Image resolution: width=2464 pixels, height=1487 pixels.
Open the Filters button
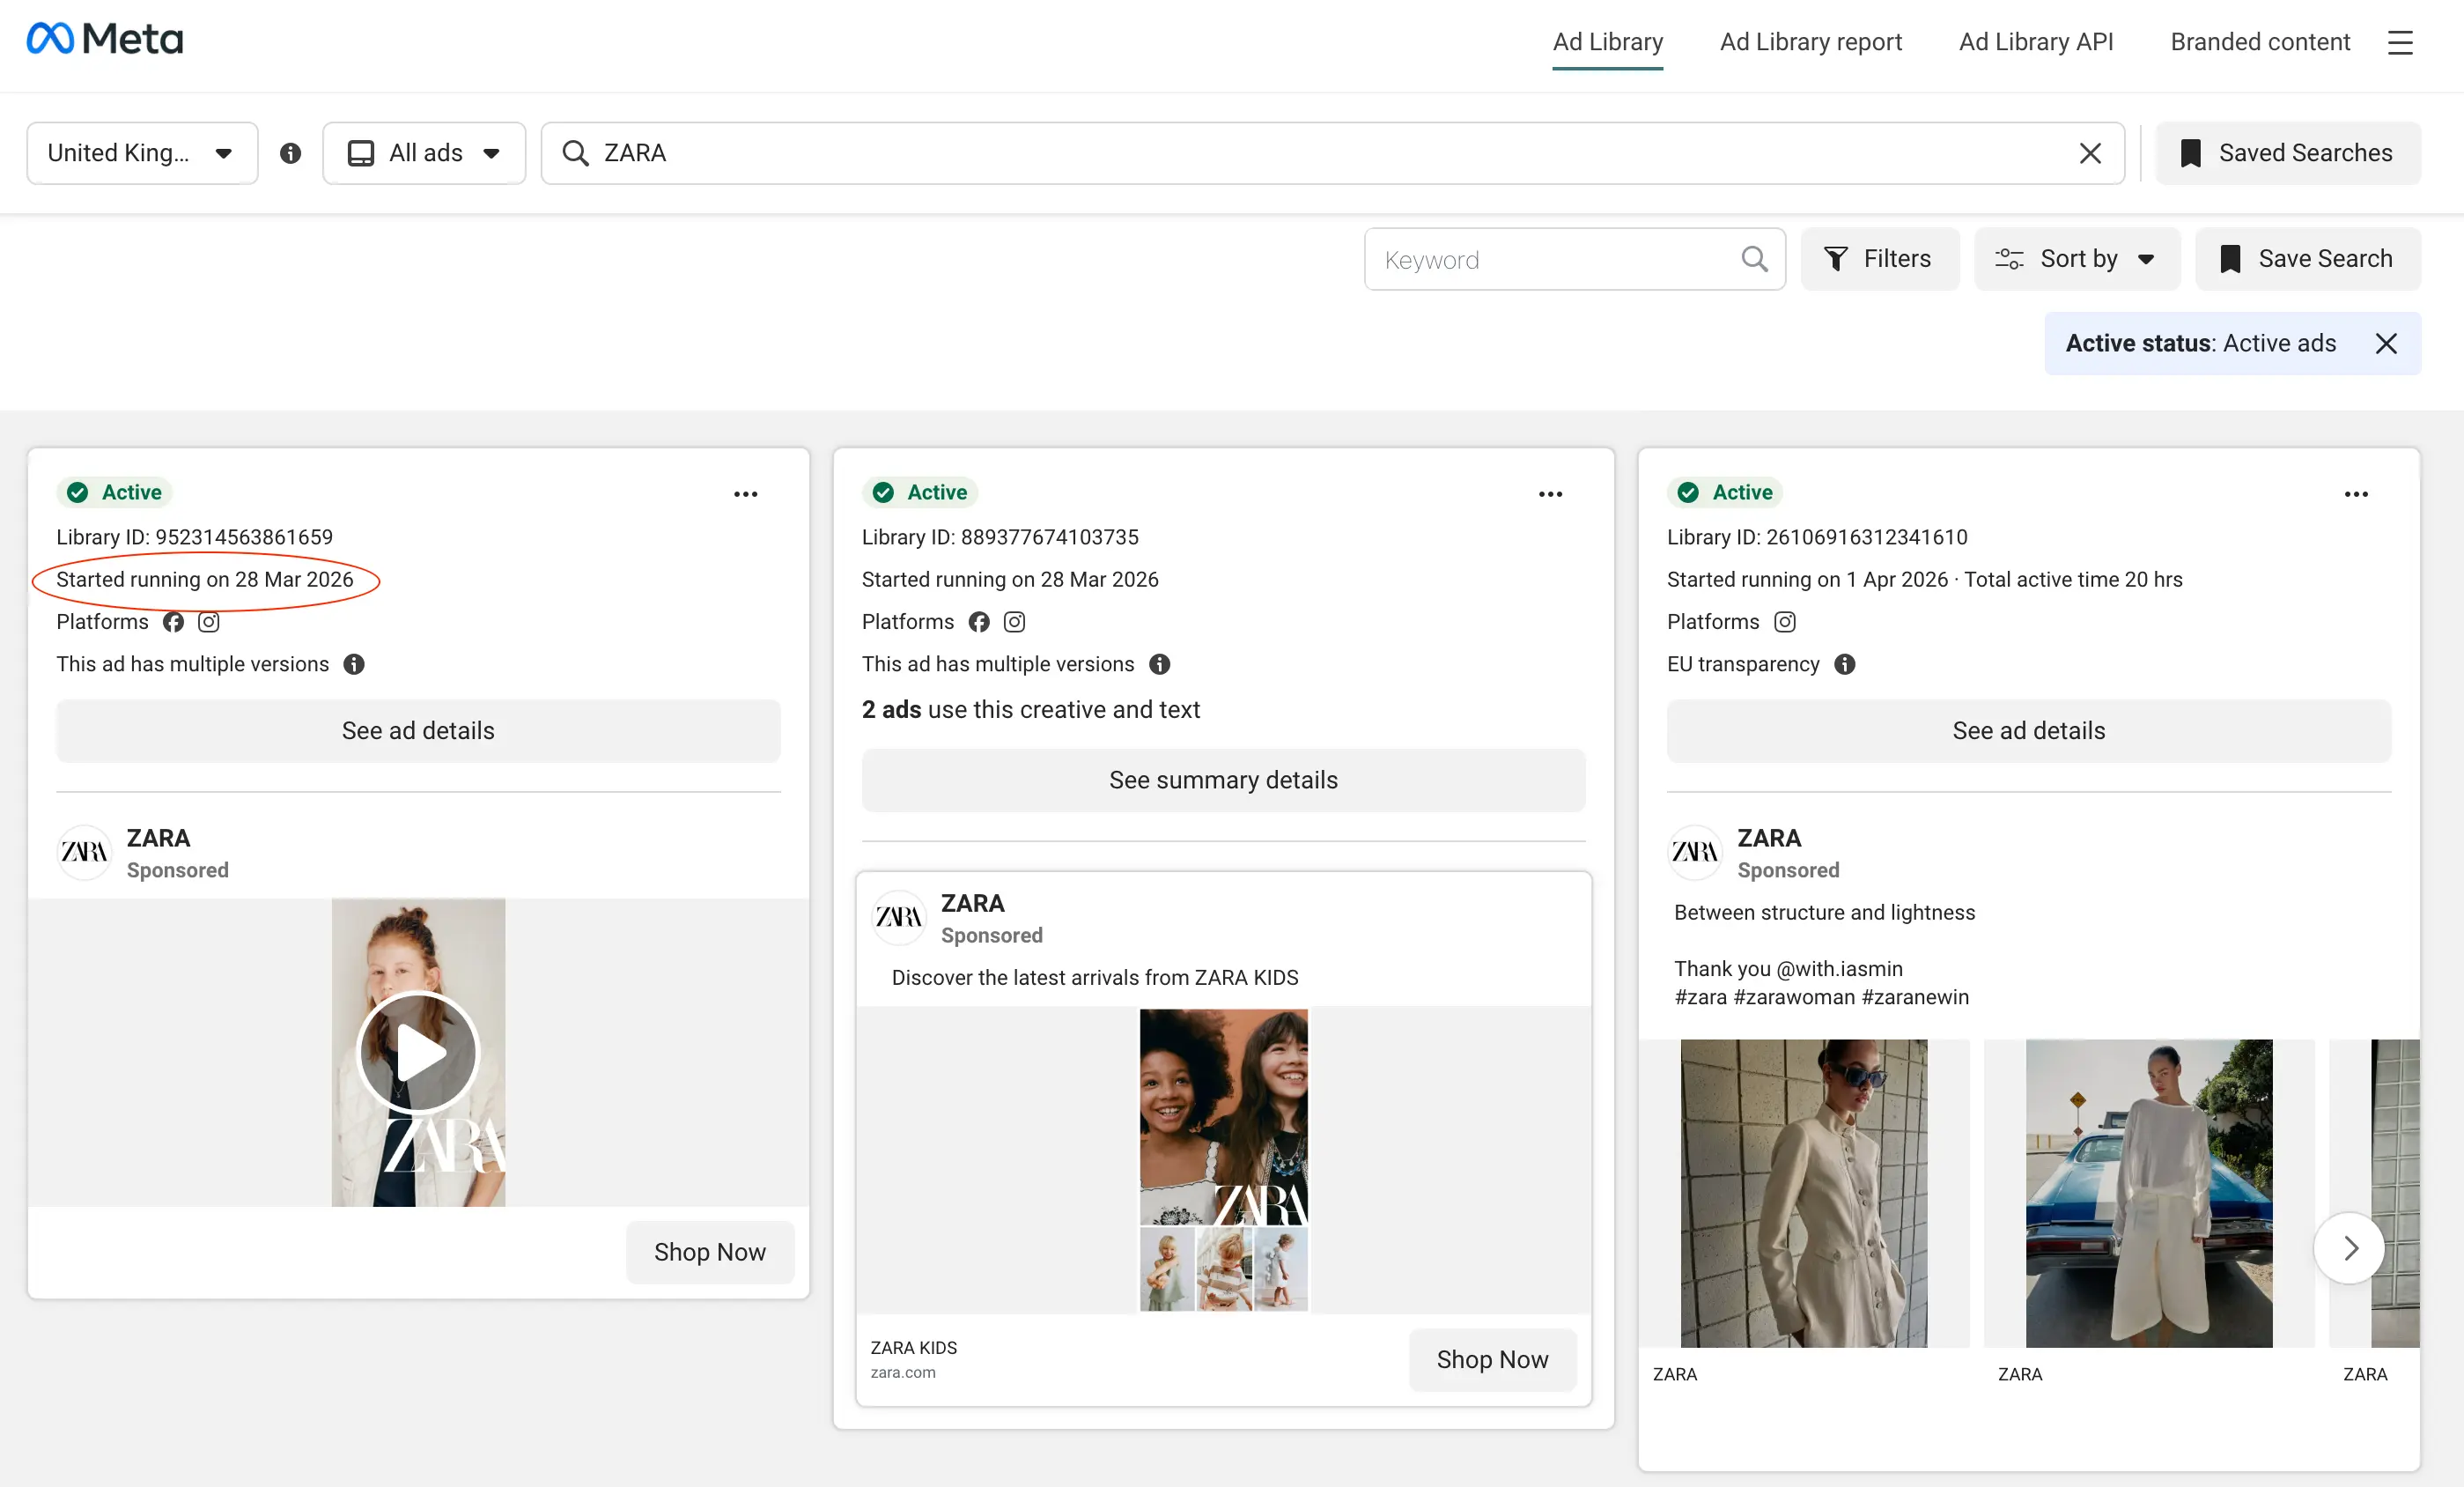click(x=1879, y=259)
